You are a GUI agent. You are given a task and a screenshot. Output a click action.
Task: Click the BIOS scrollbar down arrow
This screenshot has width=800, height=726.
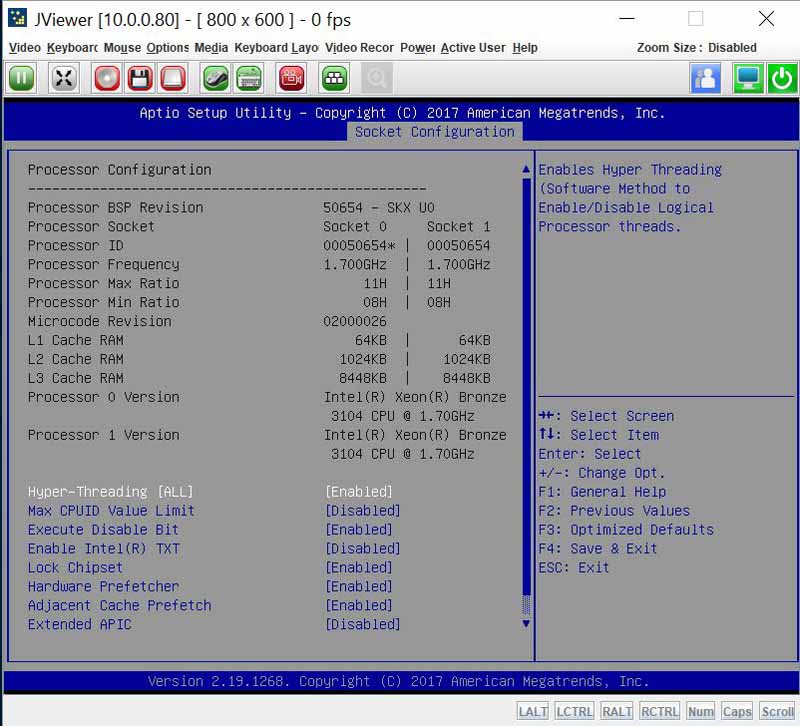click(x=527, y=624)
